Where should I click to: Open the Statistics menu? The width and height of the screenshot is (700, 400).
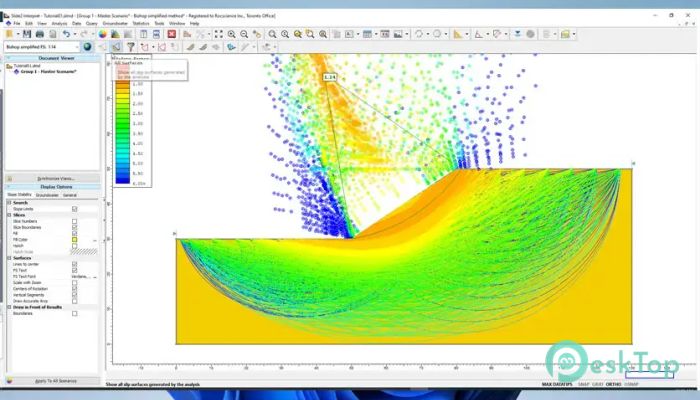coord(141,23)
